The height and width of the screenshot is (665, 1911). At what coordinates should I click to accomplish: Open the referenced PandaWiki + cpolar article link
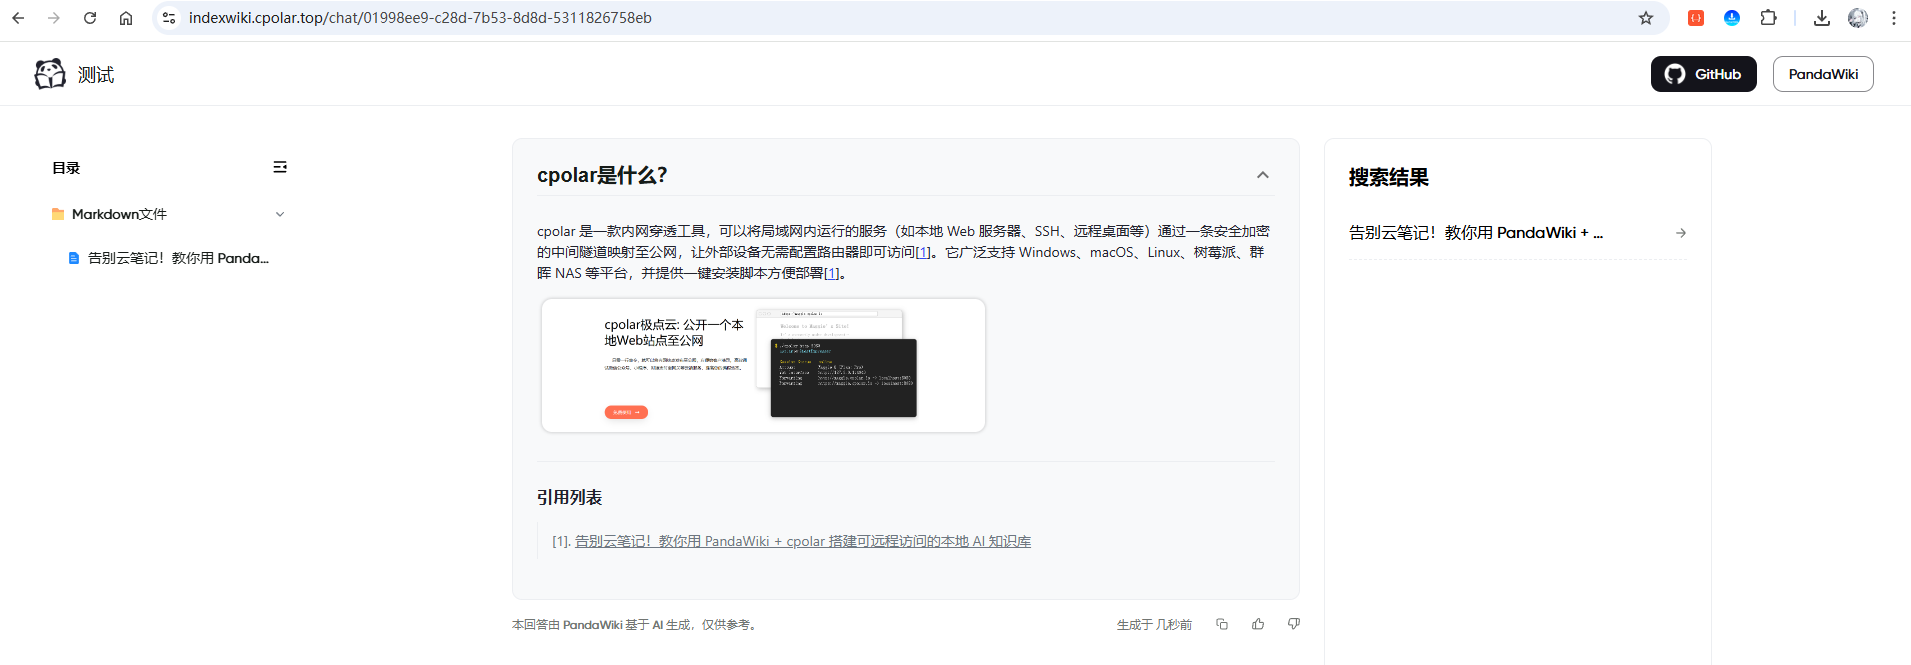(802, 541)
